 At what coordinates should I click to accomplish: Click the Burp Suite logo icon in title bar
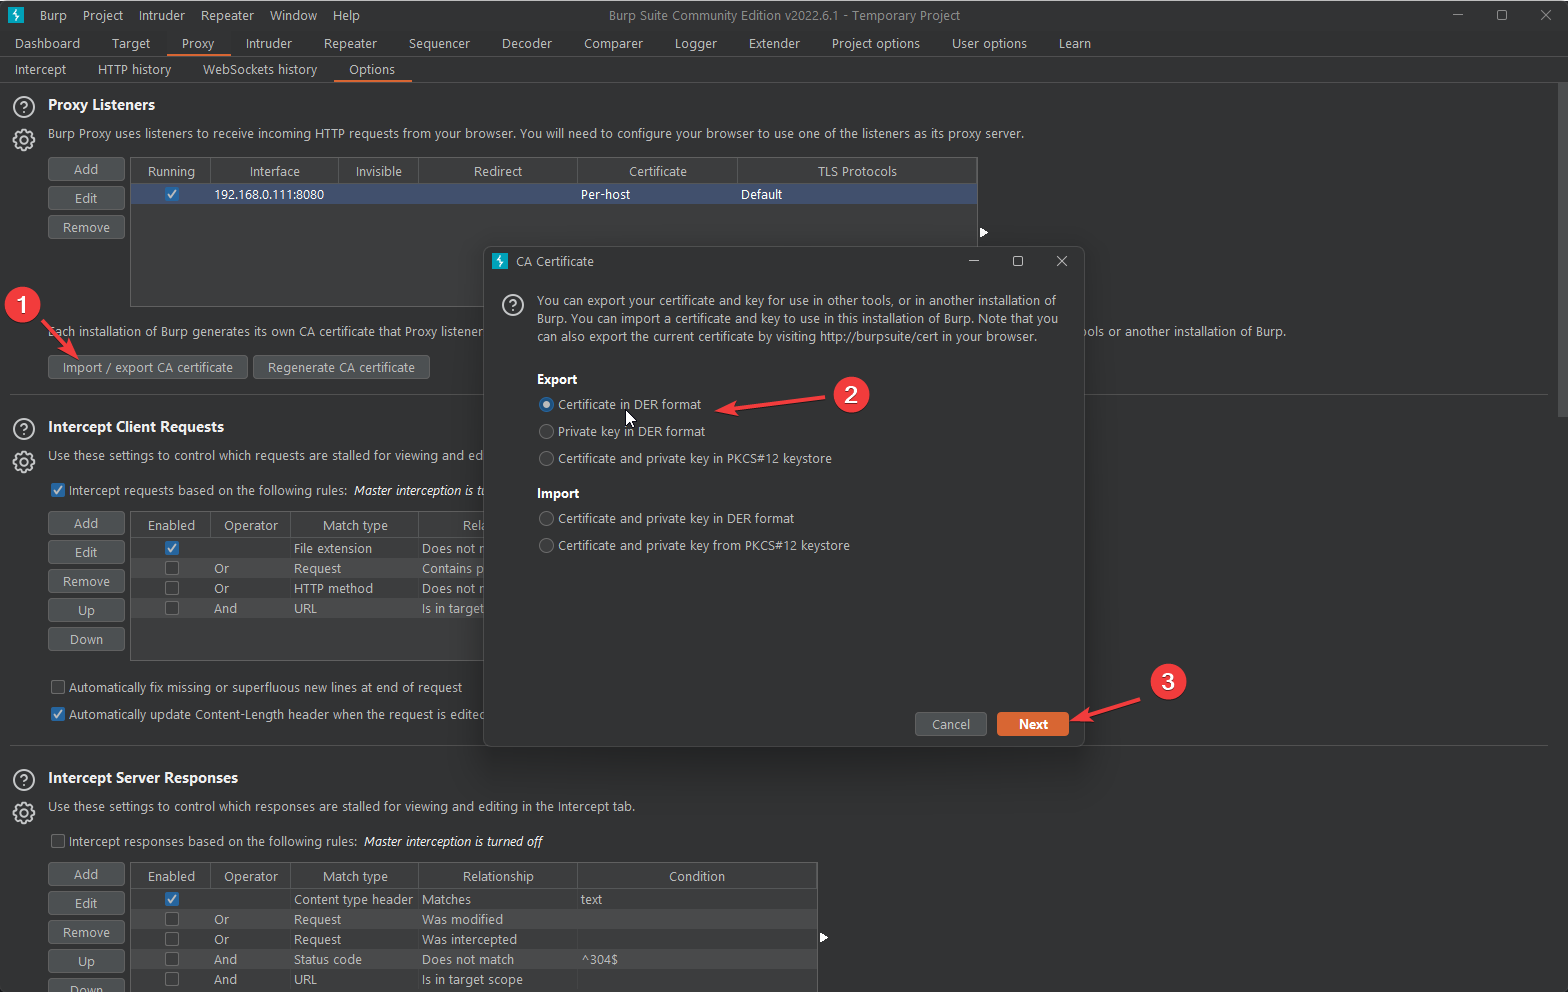16,15
